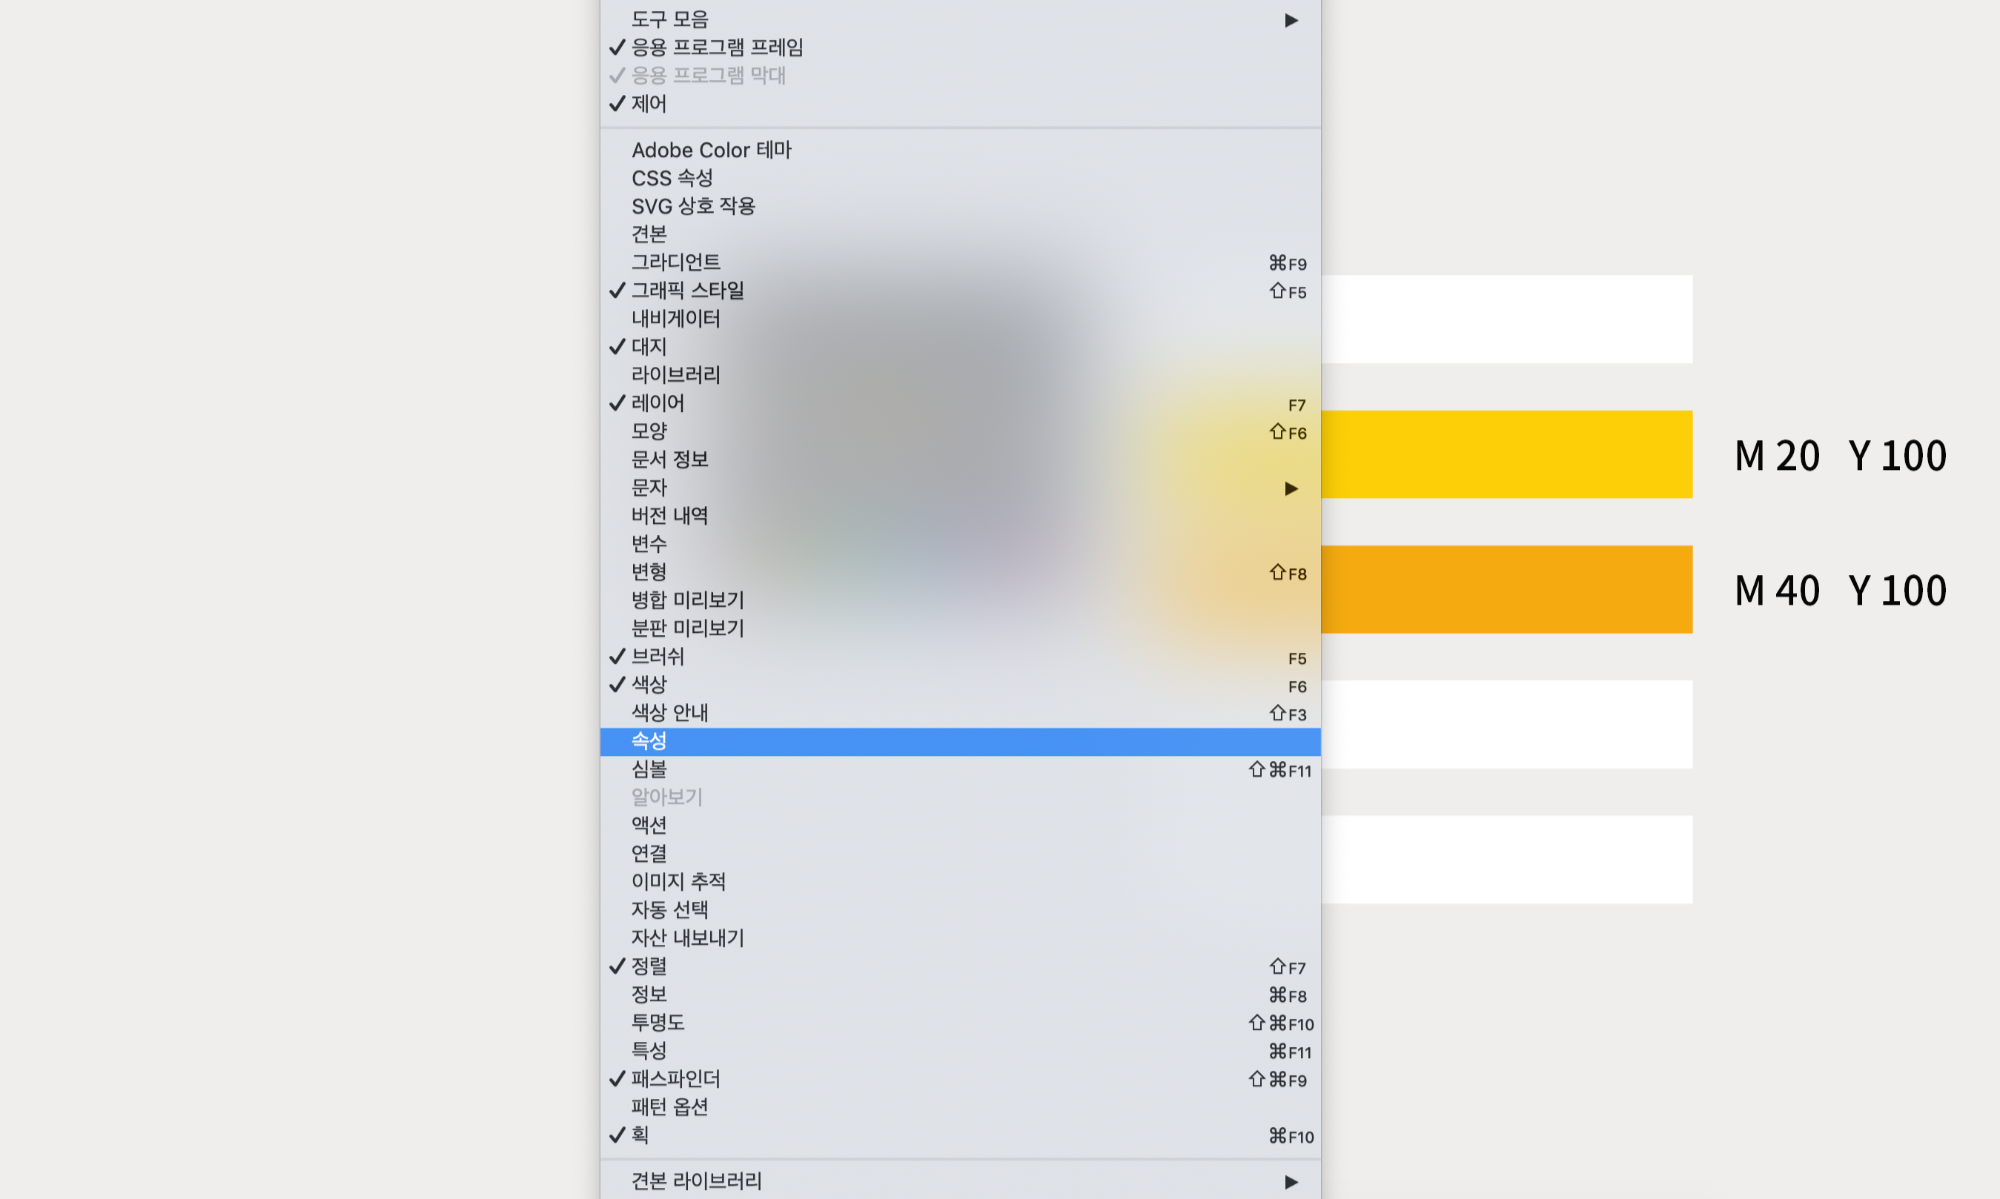2000x1199 pixels.
Task: Uncheck the 레이어 panel item
Action: 658,403
